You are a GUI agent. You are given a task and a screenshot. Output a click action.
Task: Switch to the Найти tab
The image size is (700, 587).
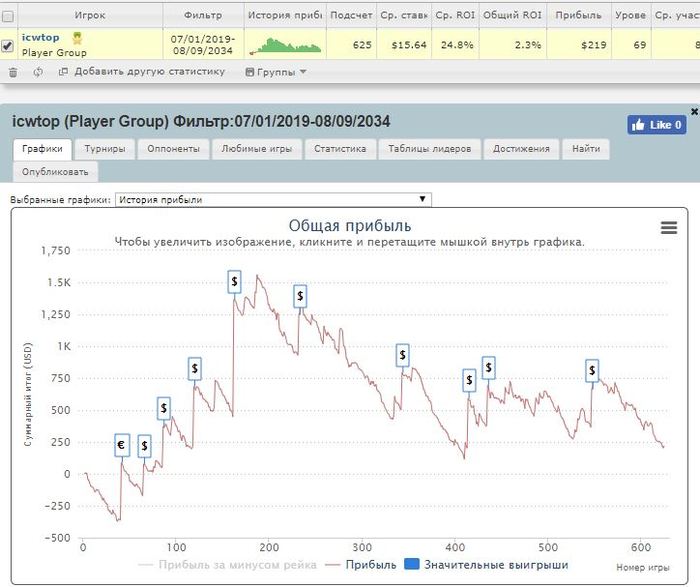[x=586, y=149]
